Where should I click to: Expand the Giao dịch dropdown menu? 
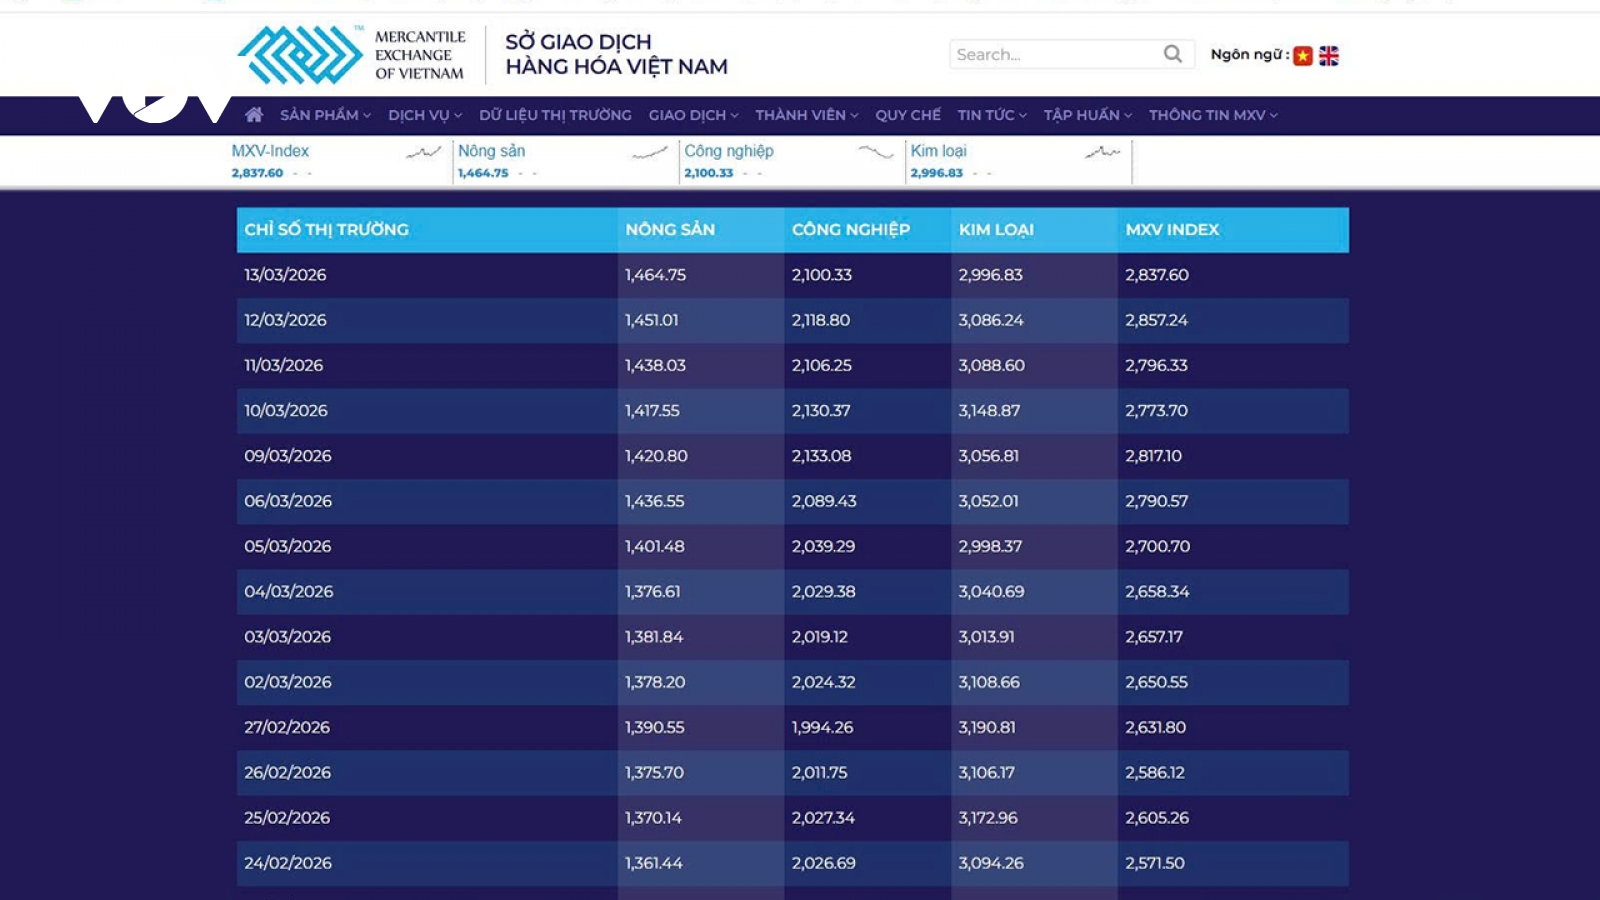tap(693, 115)
